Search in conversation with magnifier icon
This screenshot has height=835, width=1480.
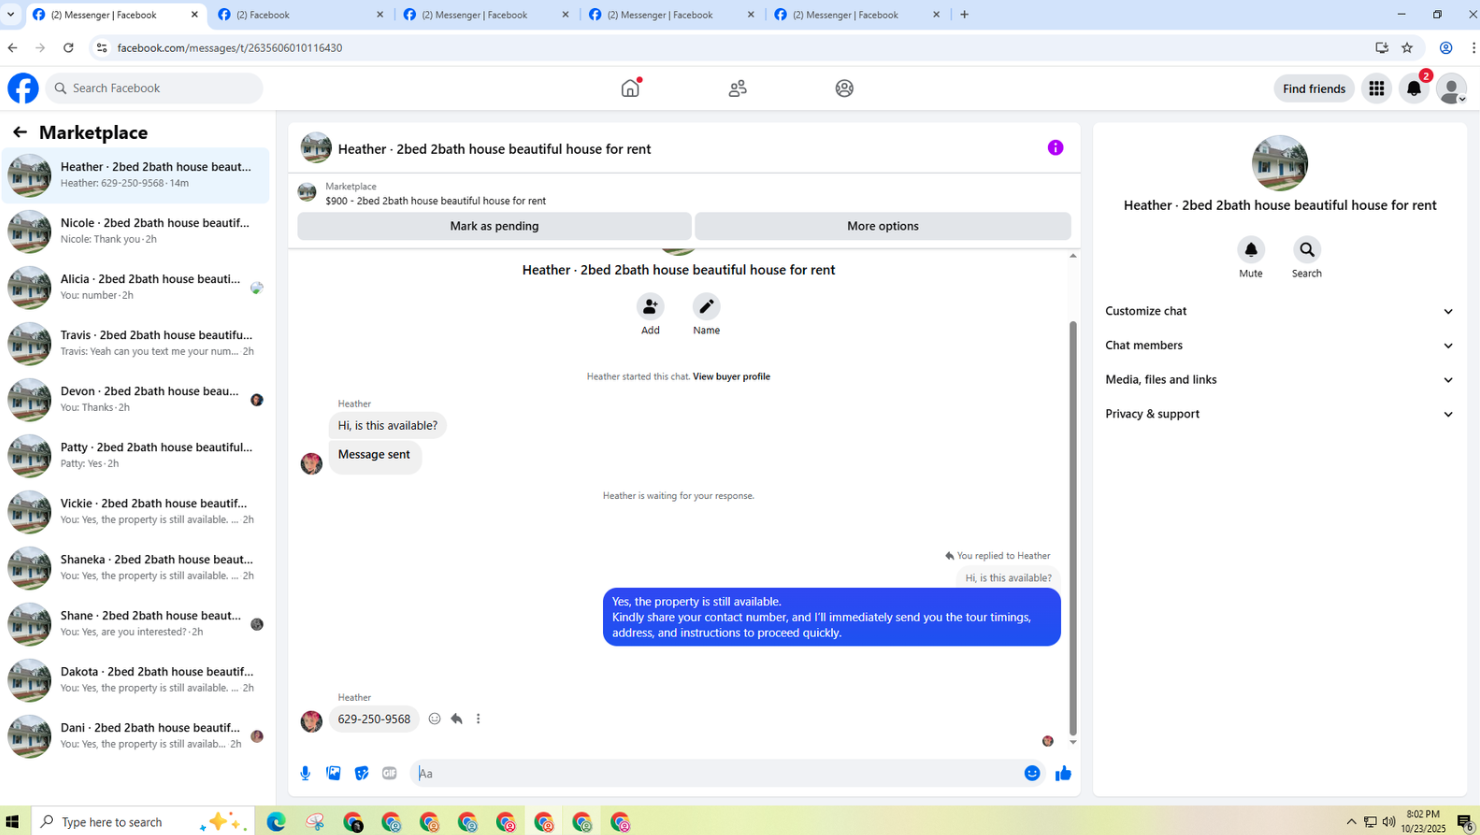pyautogui.click(x=1306, y=249)
